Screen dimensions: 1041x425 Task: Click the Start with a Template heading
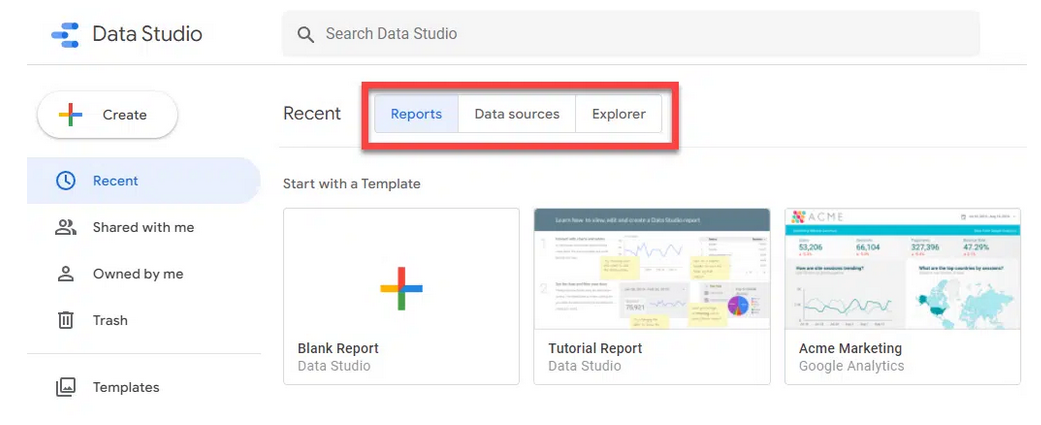pos(352,184)
